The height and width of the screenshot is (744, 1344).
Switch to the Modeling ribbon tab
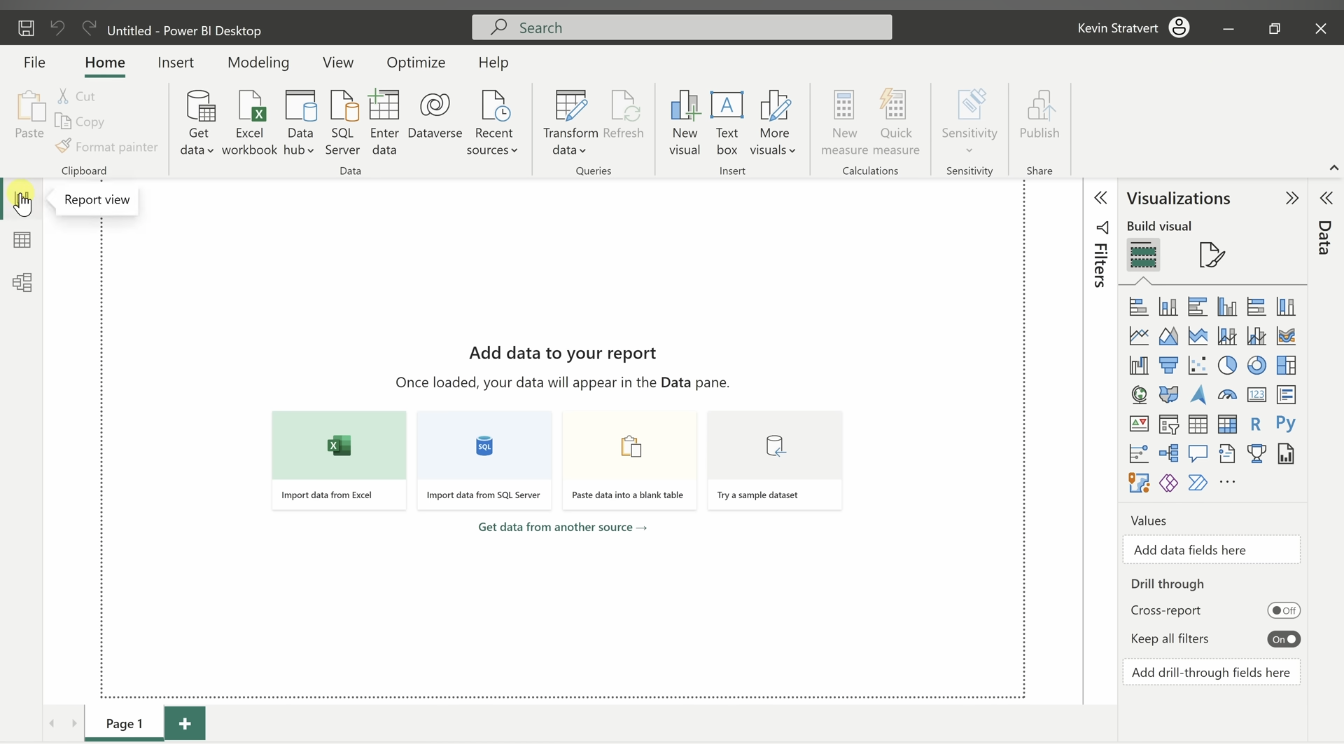(x=258, y=62)
